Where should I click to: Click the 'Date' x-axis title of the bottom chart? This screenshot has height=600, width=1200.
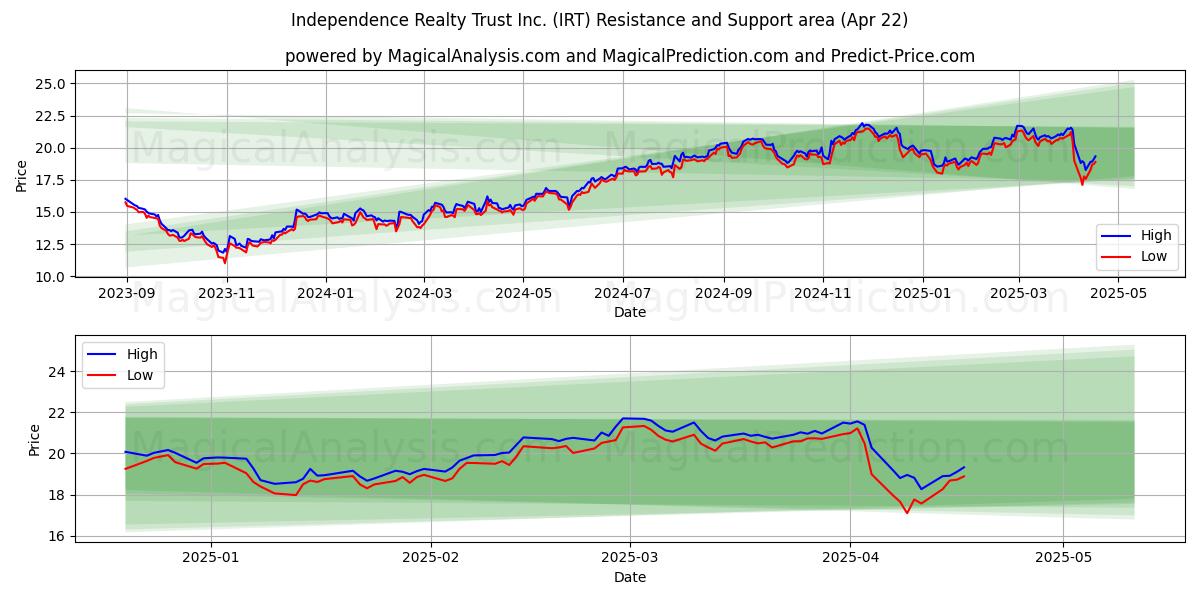pyautogui.click(x=630, y=577)
